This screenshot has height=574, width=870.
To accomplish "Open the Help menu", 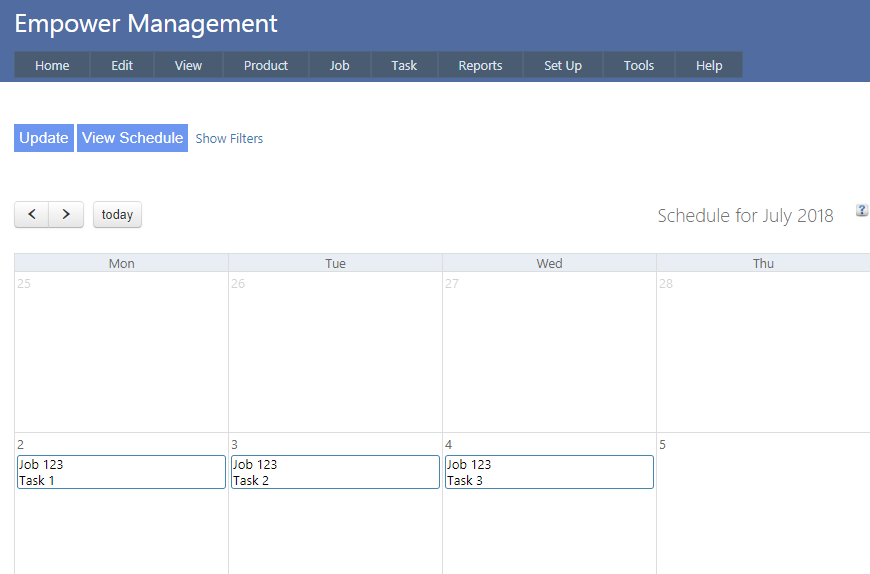I will (709, 65).
